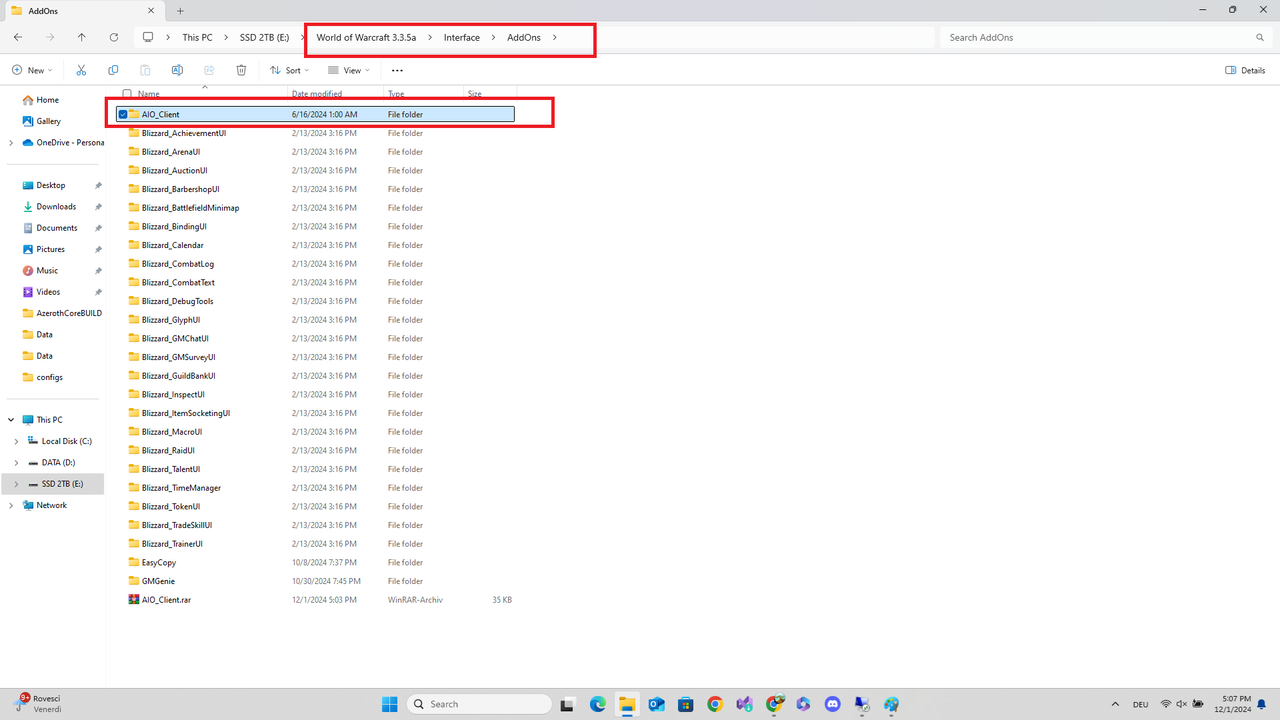Screen dimensions: 1280x720
Task: Click chevron after AddOns in address bar
Action: point(555,37)
